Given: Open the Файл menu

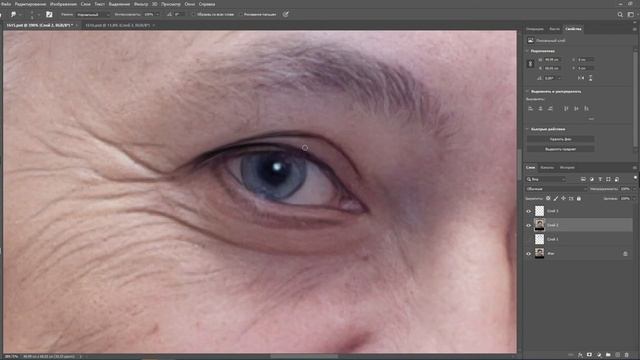Looking at the screenshot, I should tap(6, 4).
